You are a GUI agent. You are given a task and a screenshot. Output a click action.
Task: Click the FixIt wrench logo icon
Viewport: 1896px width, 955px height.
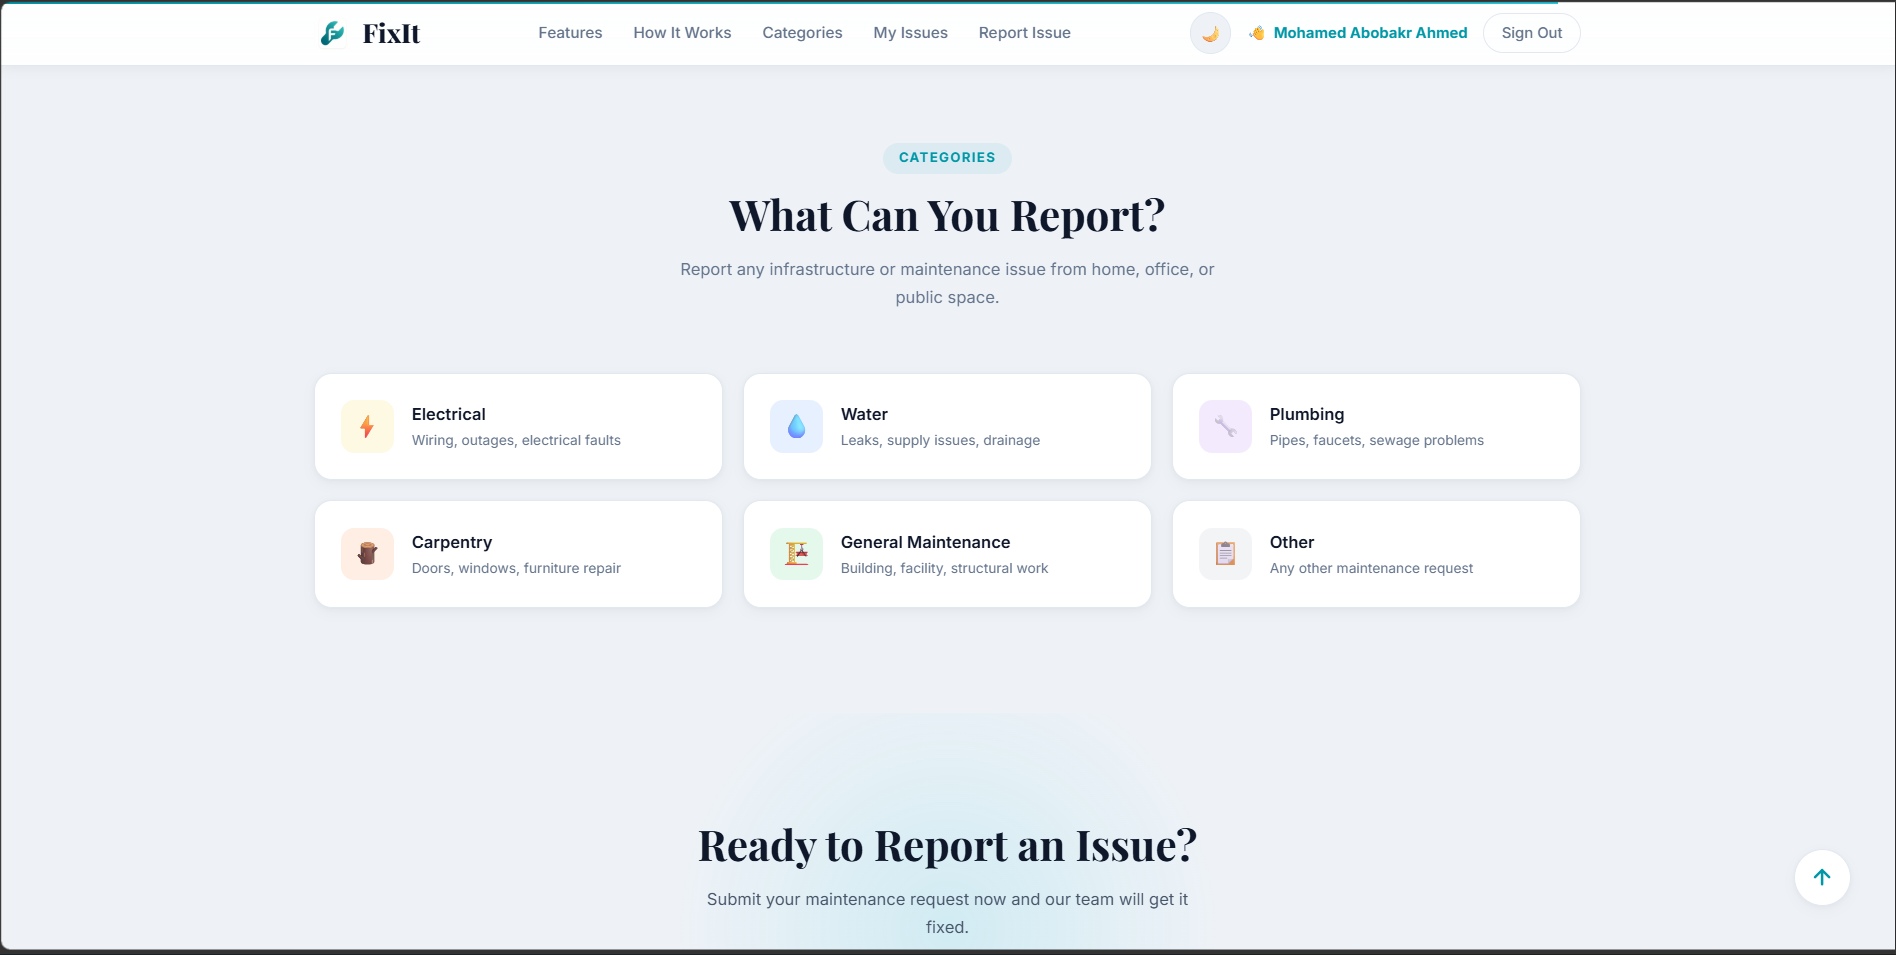click(x=332, y=33)
